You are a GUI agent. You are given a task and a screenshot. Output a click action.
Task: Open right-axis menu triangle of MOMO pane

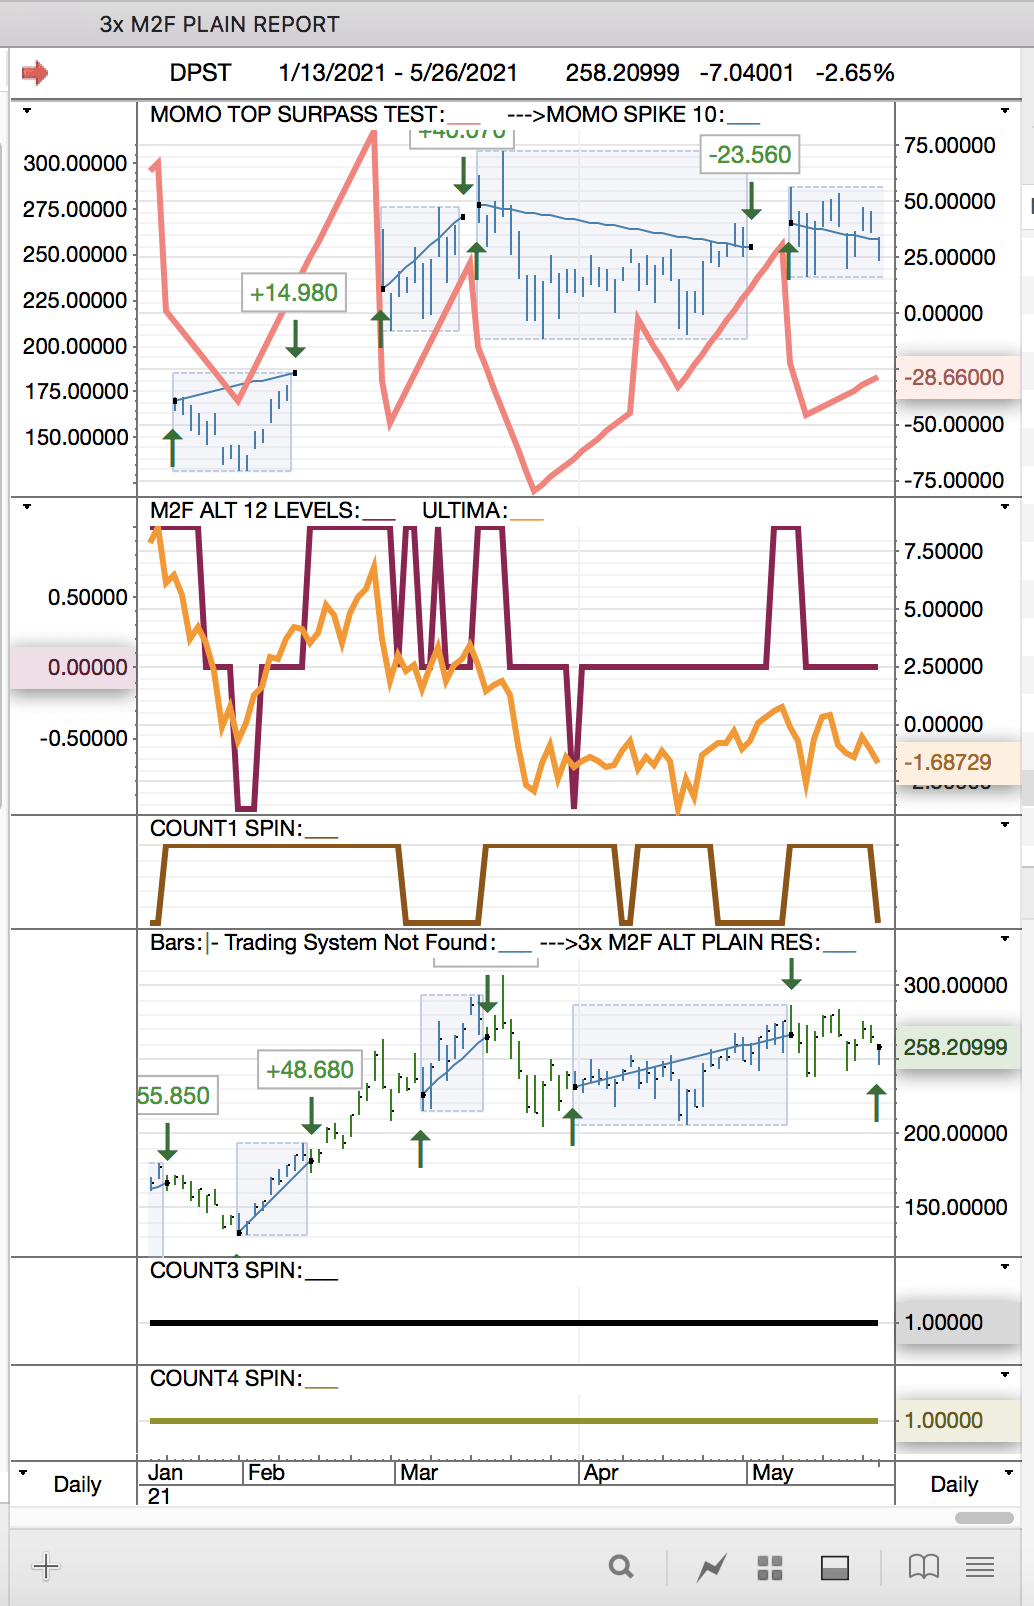coord(1005,111)
